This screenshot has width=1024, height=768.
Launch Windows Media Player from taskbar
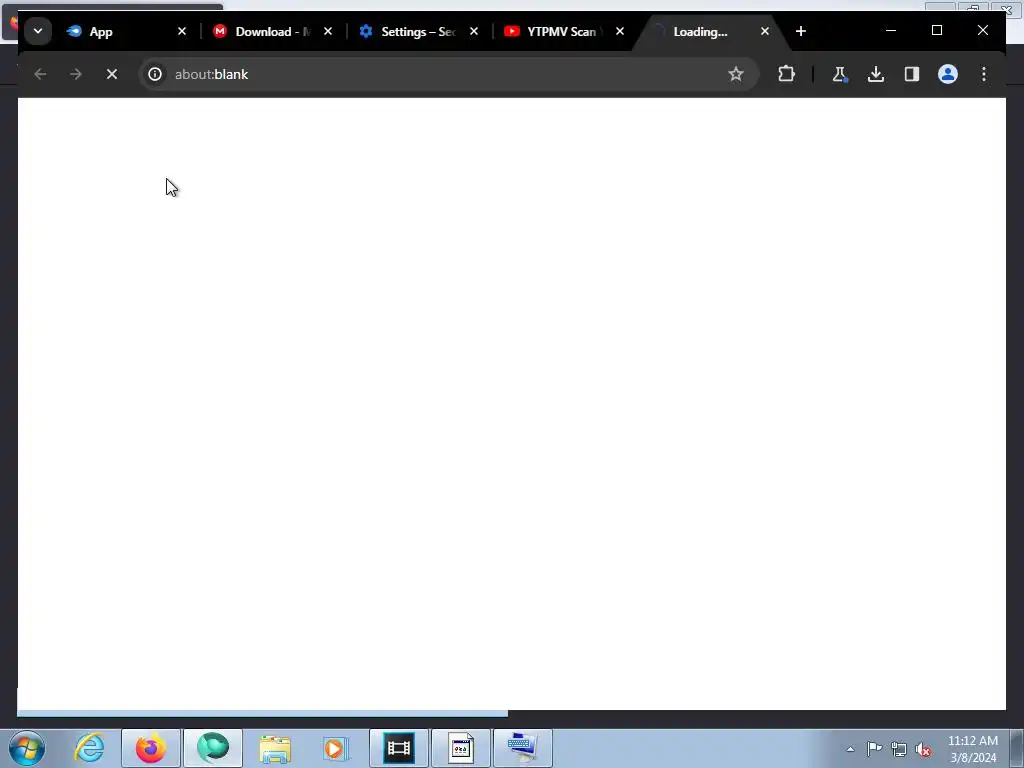pyautogui.click(x=336, y=748)
